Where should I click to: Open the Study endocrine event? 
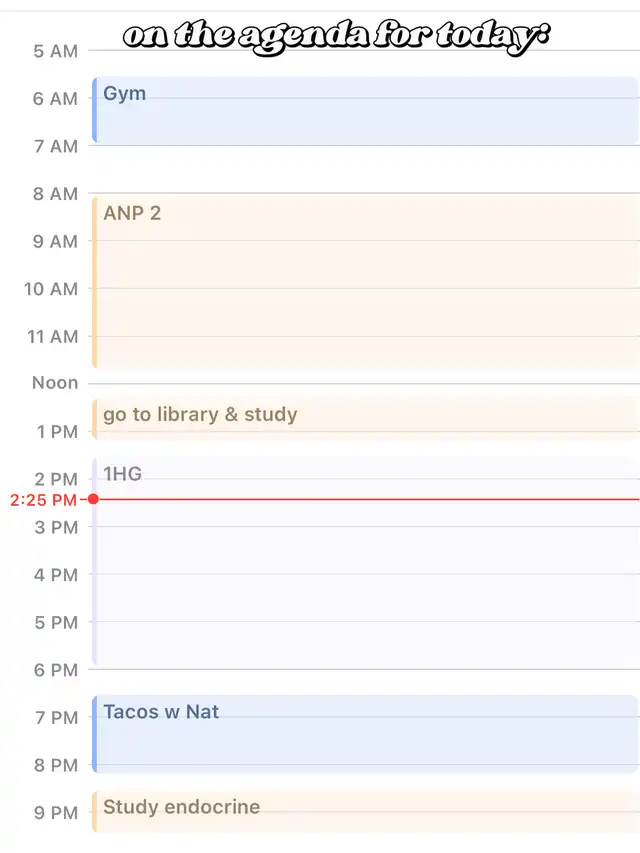pos(365,811)
